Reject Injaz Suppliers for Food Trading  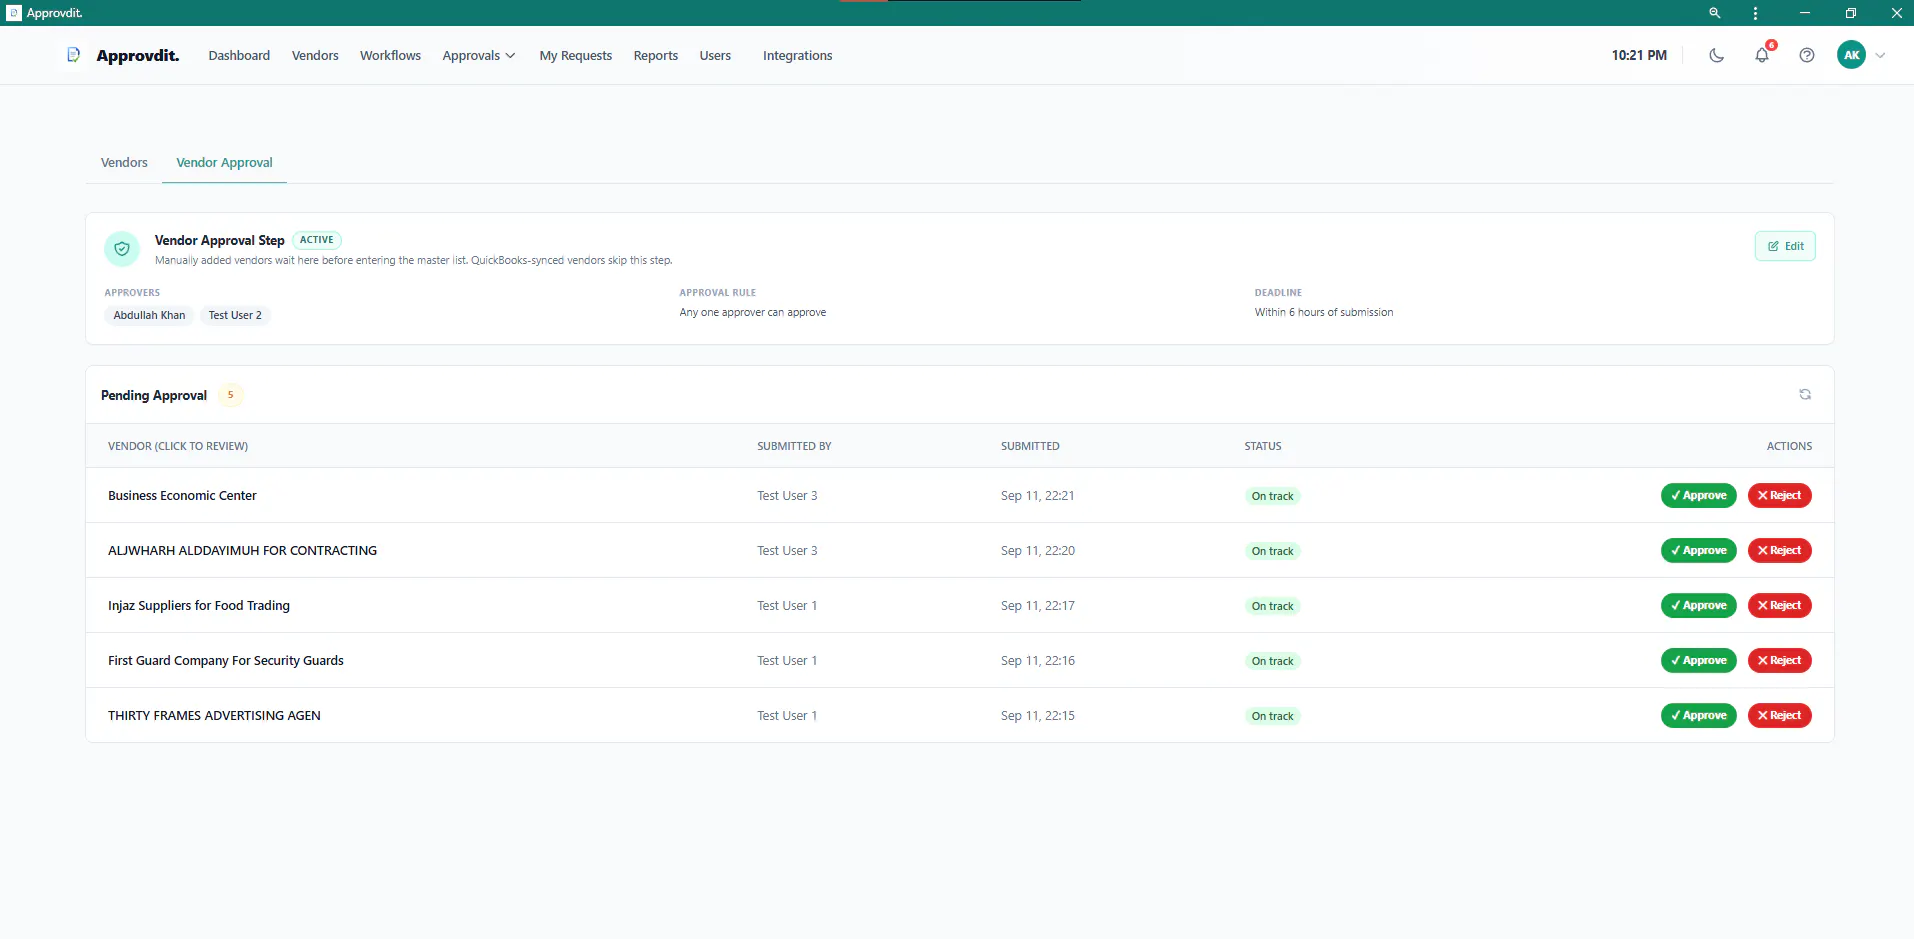tap(1779, 605)
